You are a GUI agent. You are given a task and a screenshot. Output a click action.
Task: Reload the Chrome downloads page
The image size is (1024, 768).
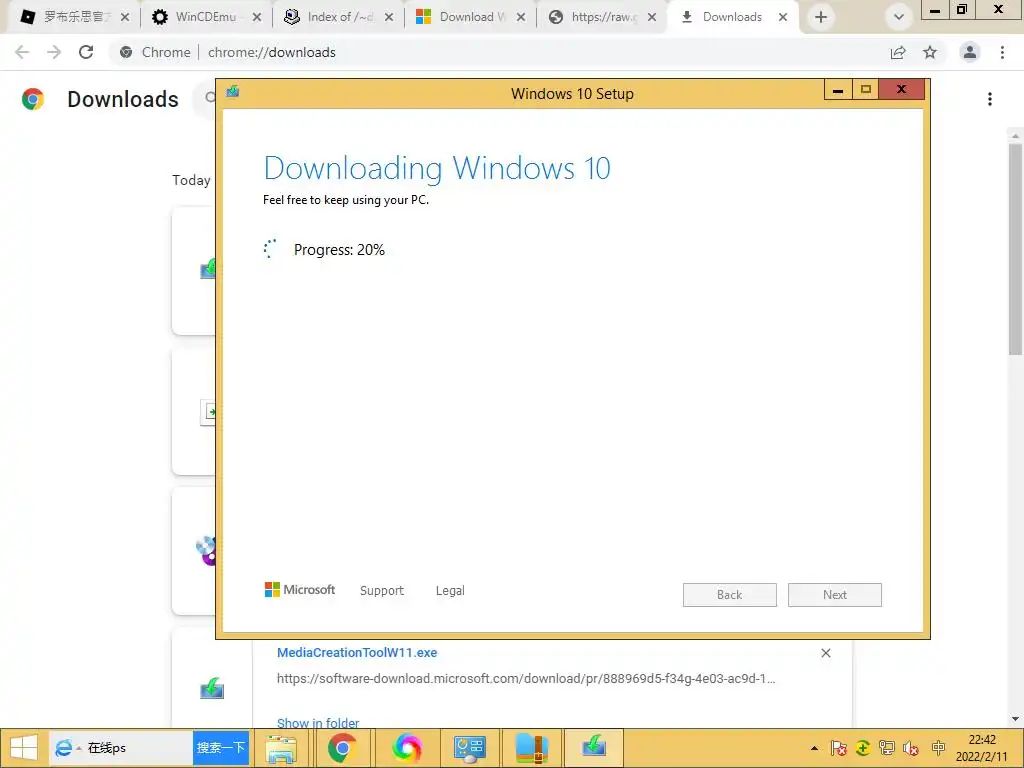pos(86,52)
